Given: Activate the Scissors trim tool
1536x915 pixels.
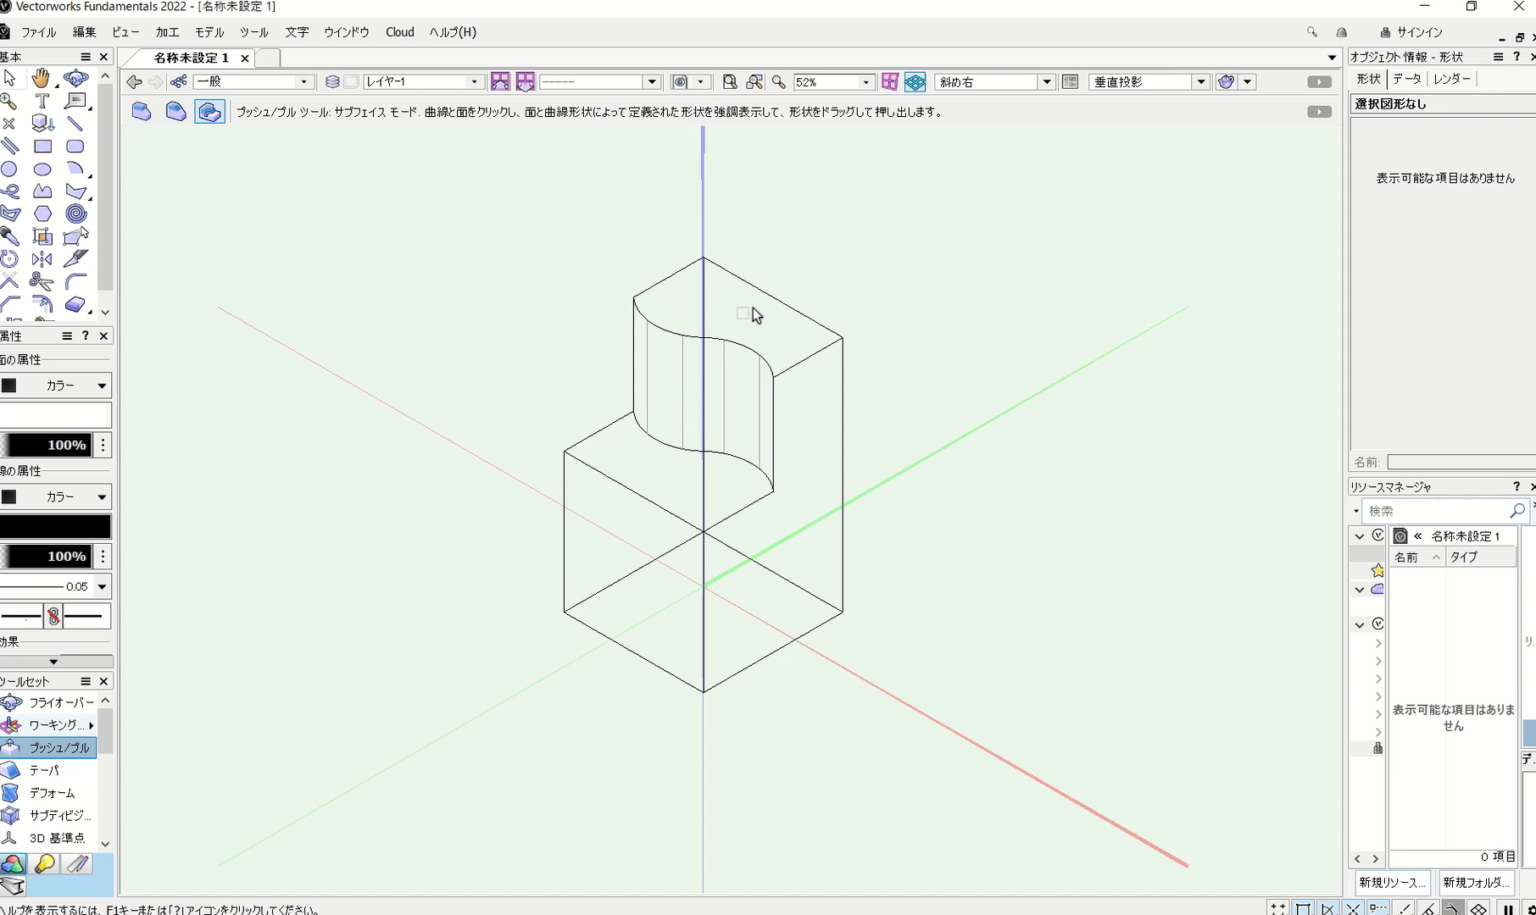Looking at the screenshot, I should (42, 281).
